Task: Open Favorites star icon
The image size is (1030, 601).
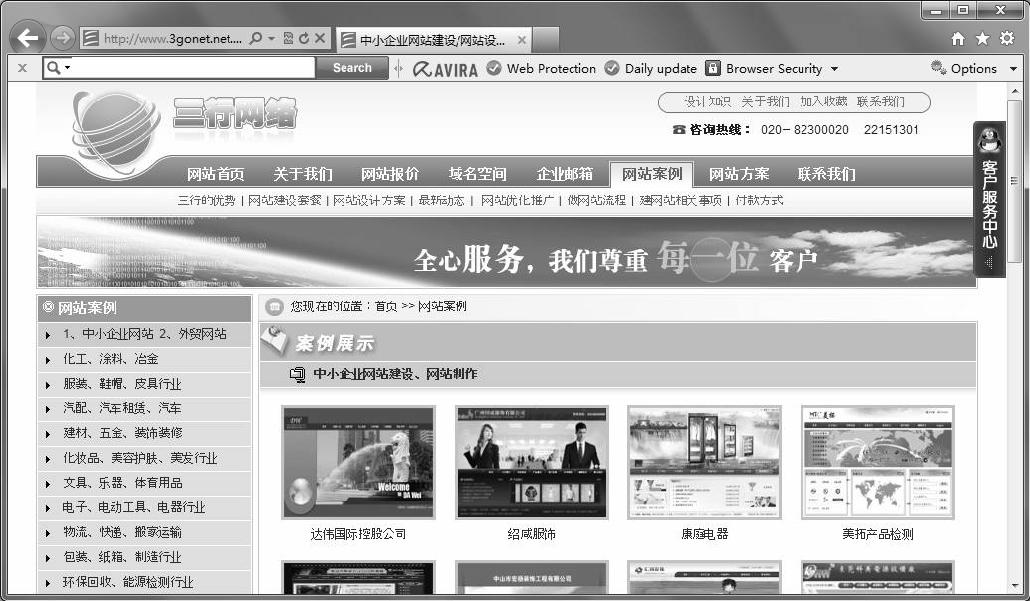Action: [982, 39]
